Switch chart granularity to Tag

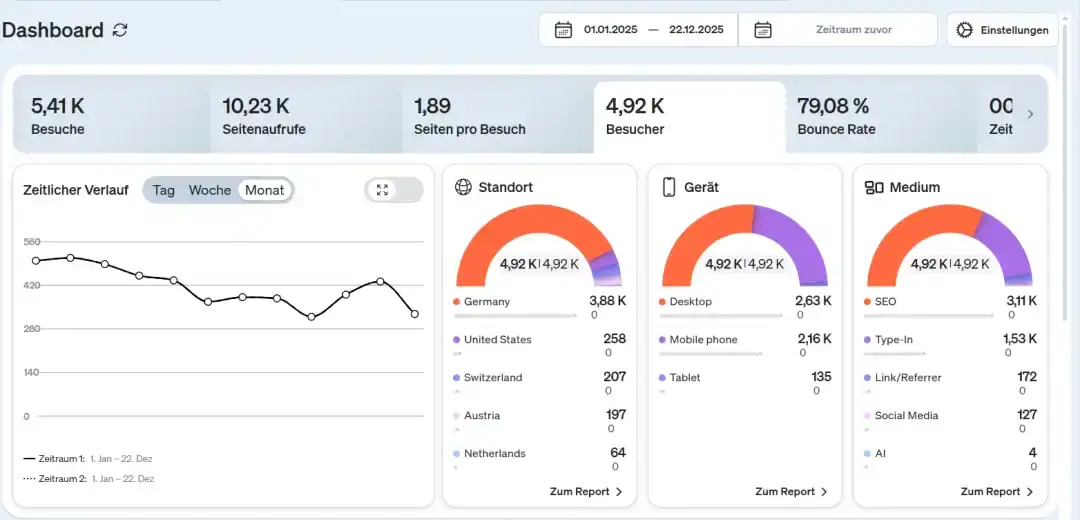pos(164,190)
